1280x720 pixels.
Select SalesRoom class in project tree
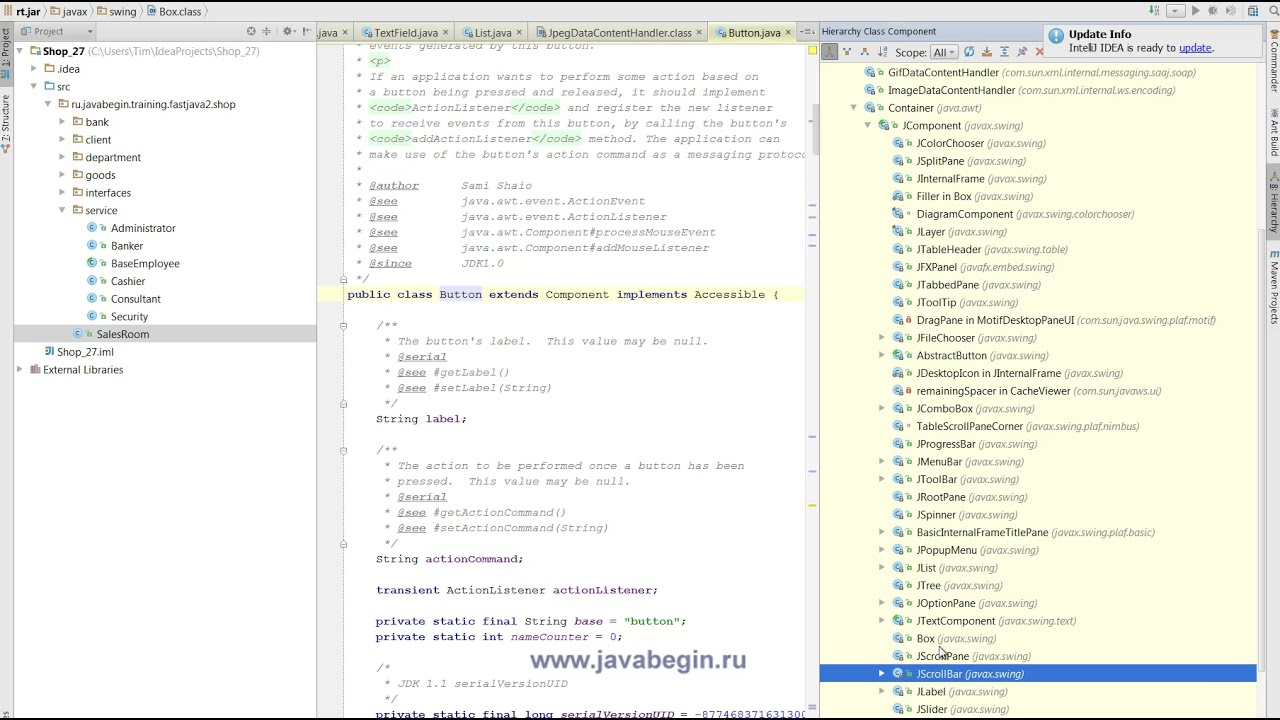[123, 334]
